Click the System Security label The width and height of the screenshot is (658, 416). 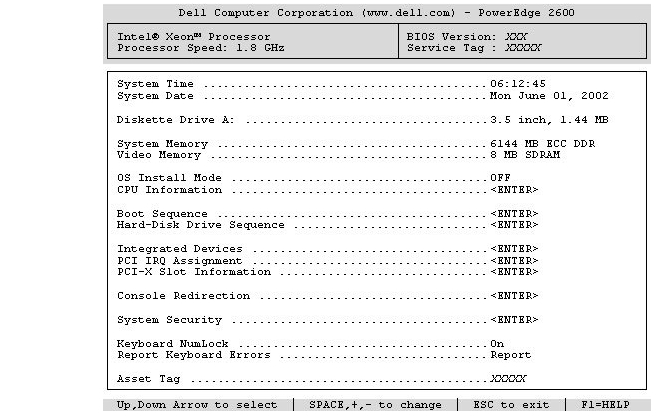click(170, 320)
